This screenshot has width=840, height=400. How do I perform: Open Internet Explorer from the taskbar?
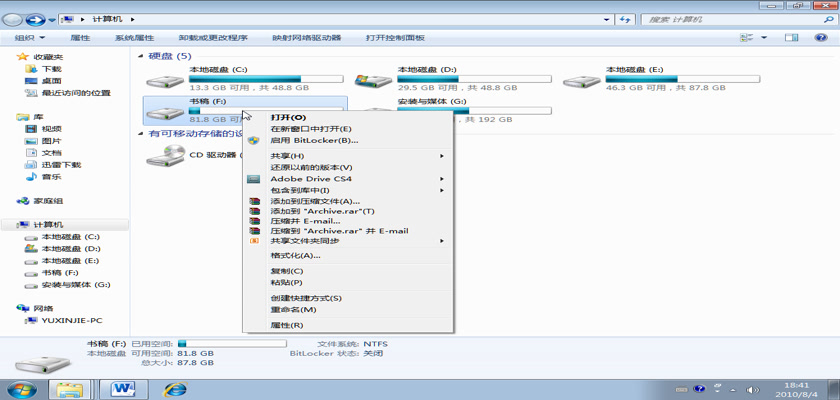tap(176, 388)
